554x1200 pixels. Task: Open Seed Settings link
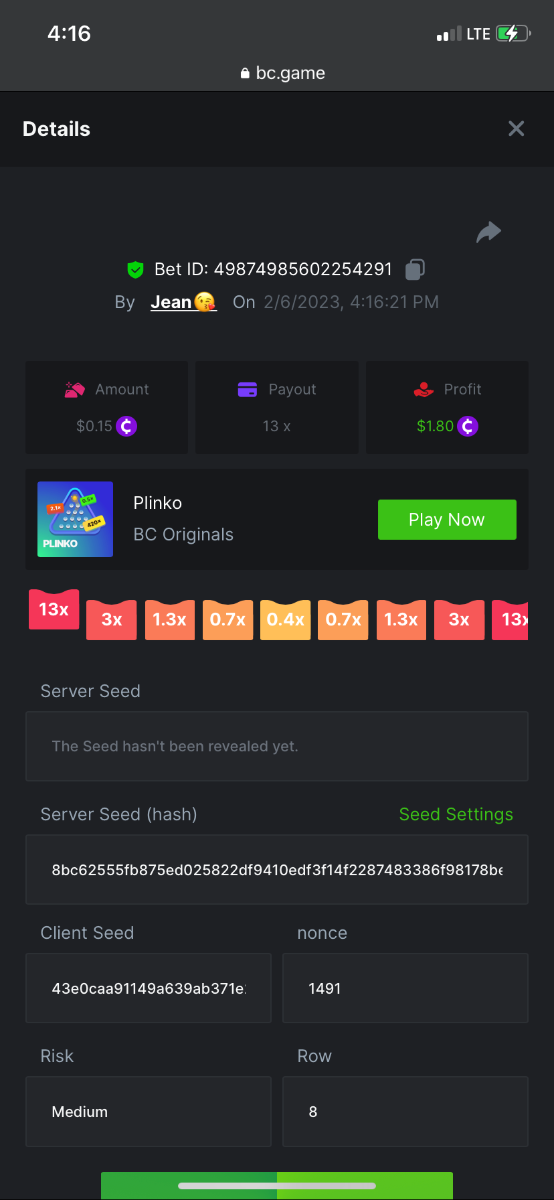click(456, 814)
